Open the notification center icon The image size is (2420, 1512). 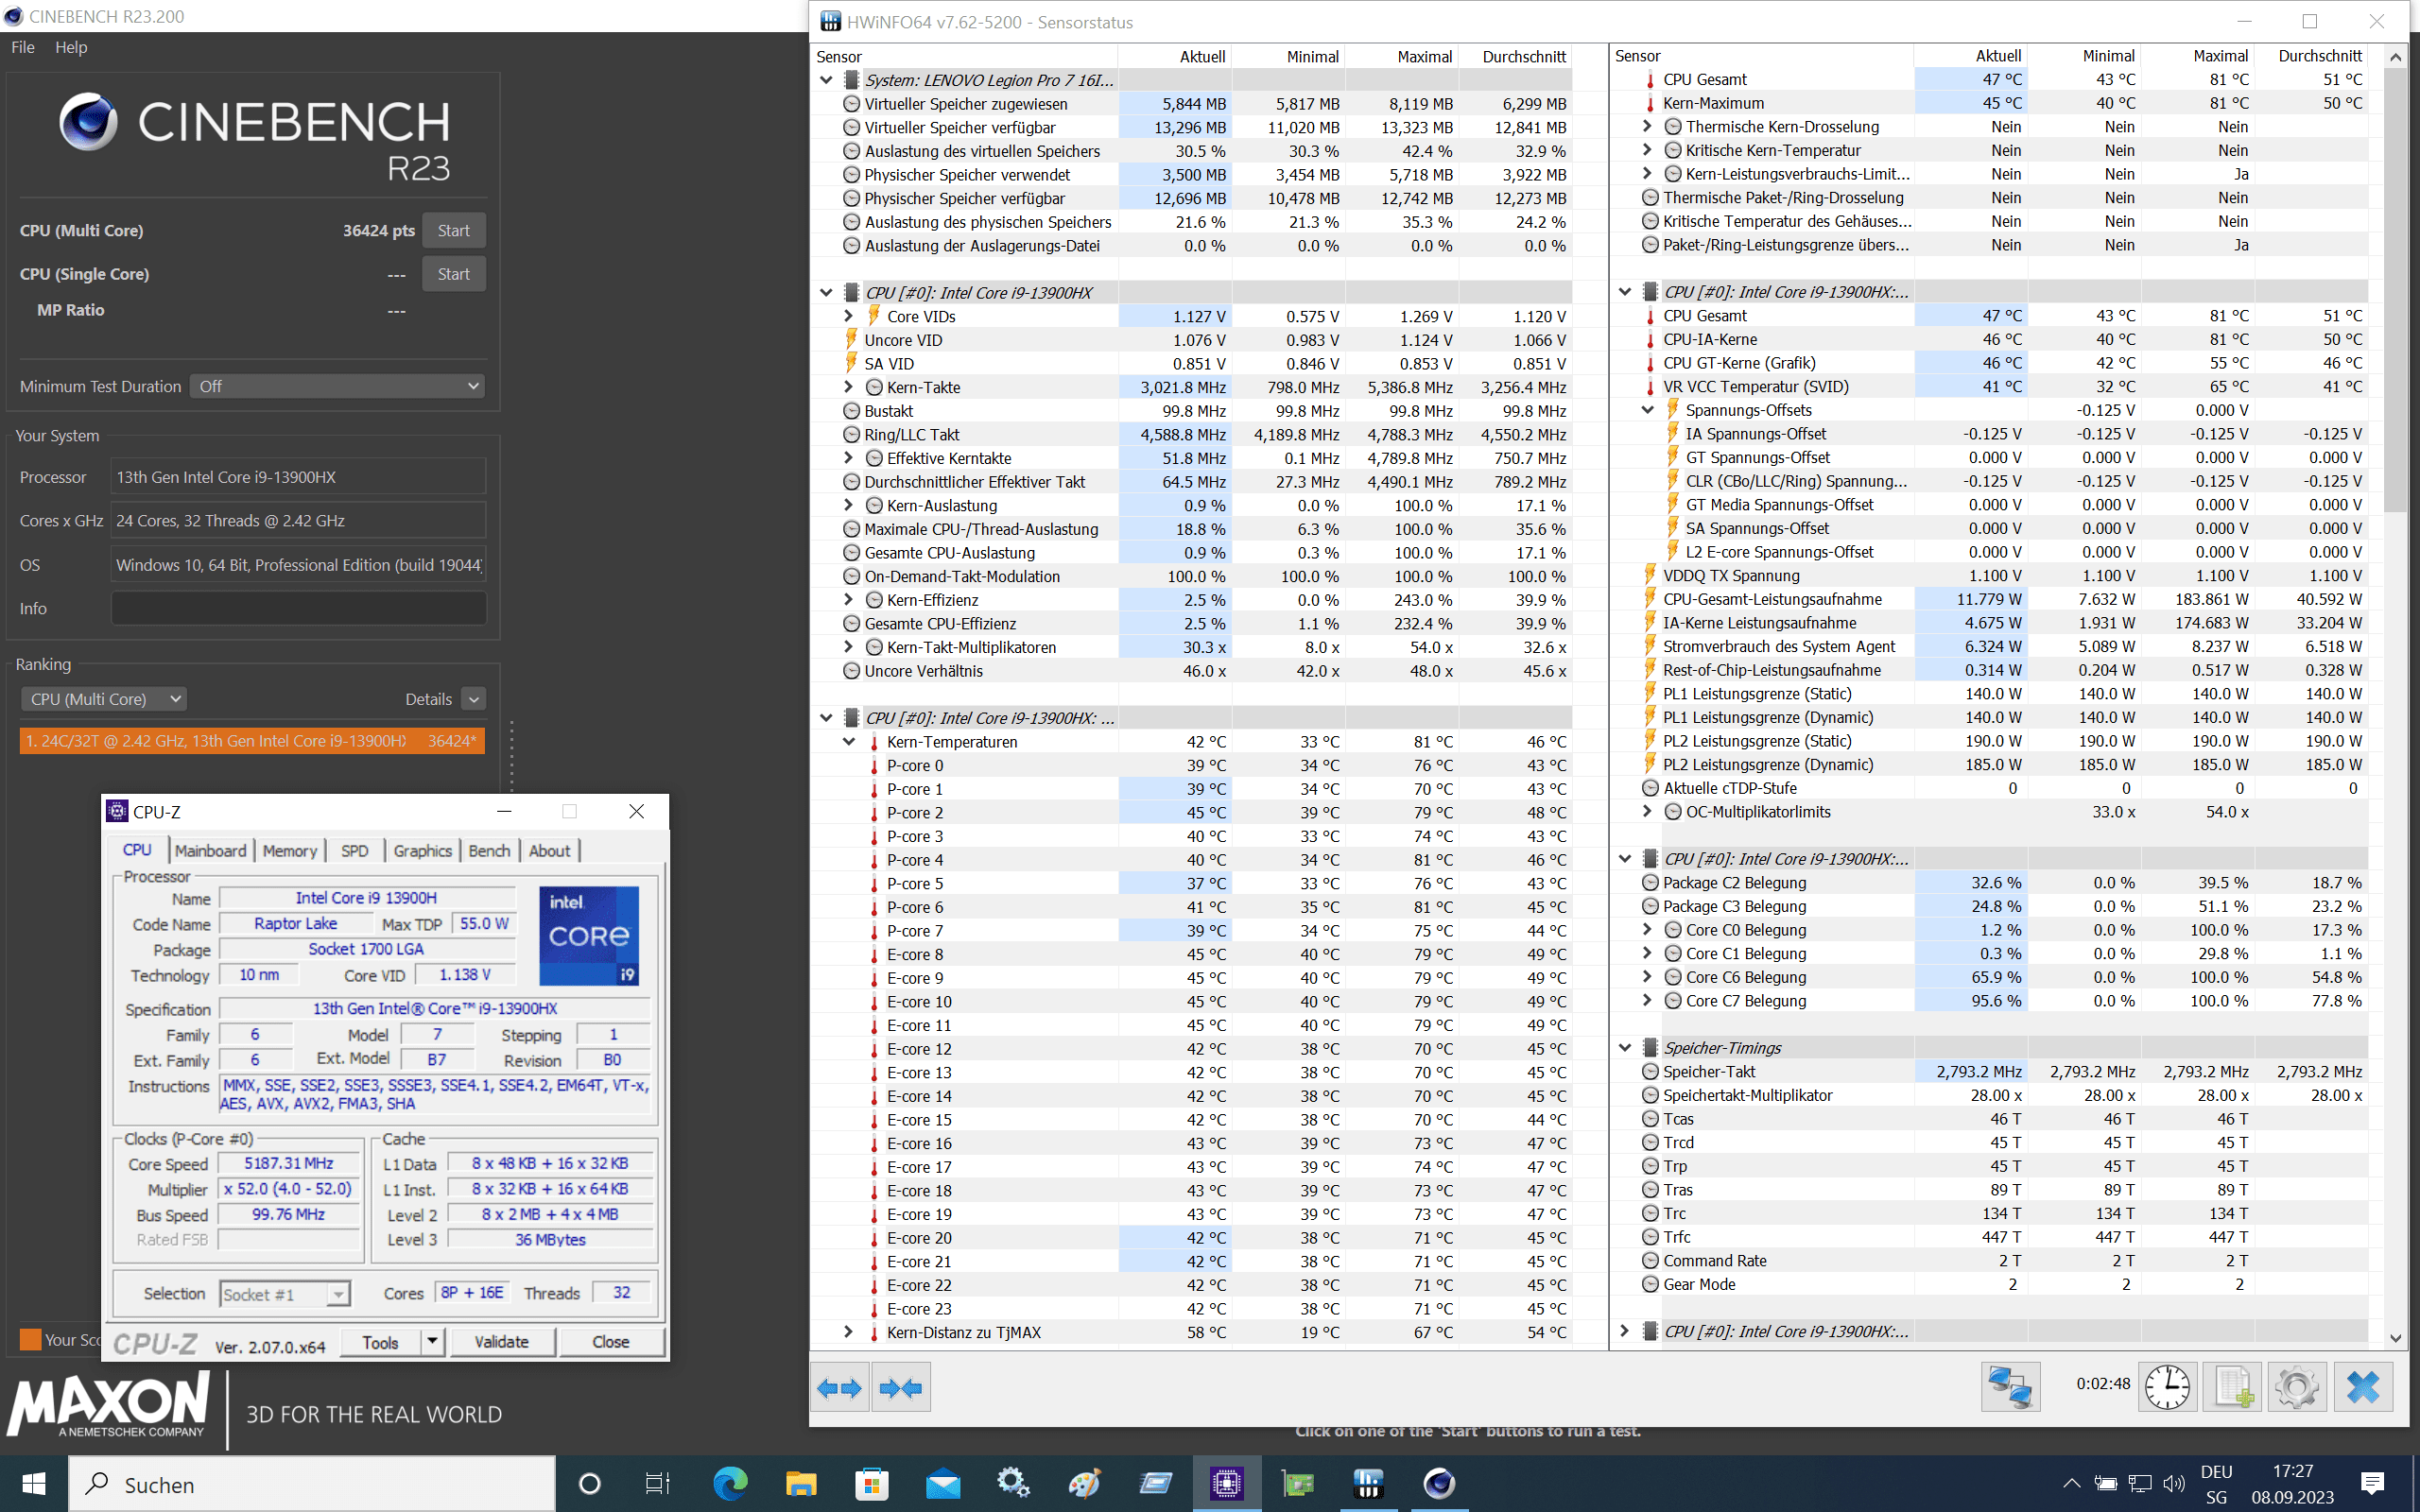coord(2372,1484)
